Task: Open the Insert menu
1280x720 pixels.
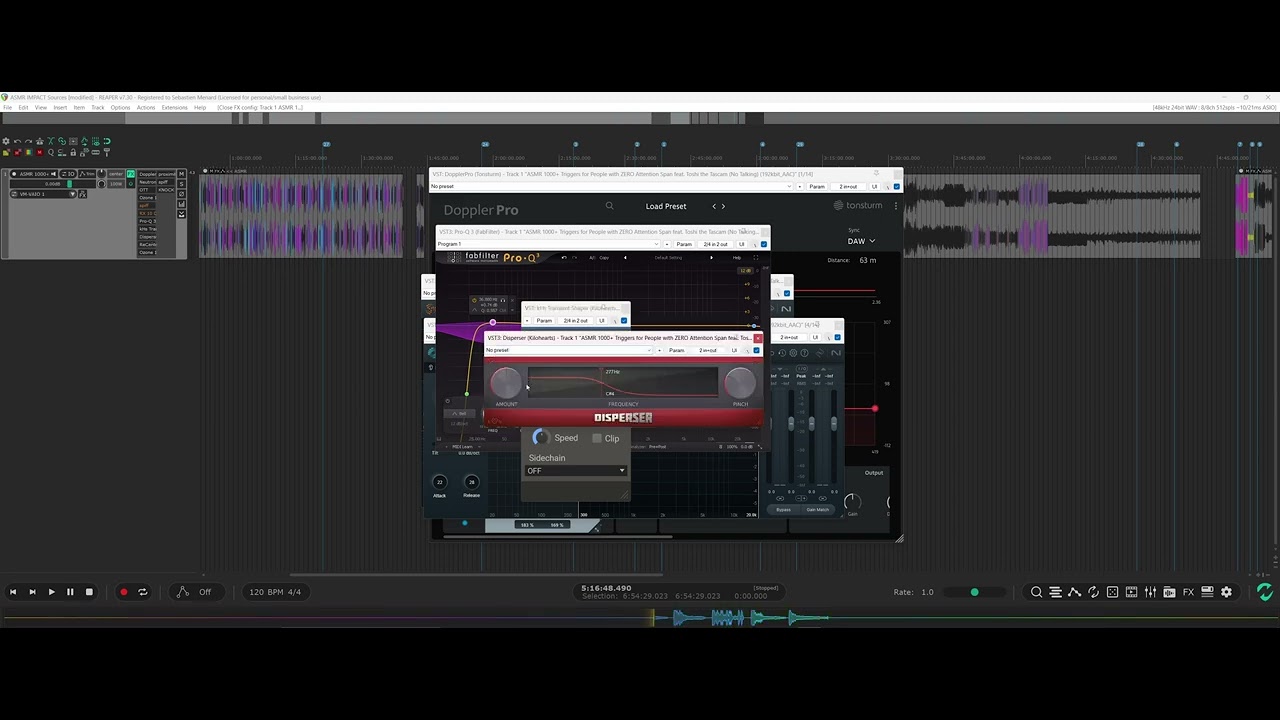Action: [60, 107]
